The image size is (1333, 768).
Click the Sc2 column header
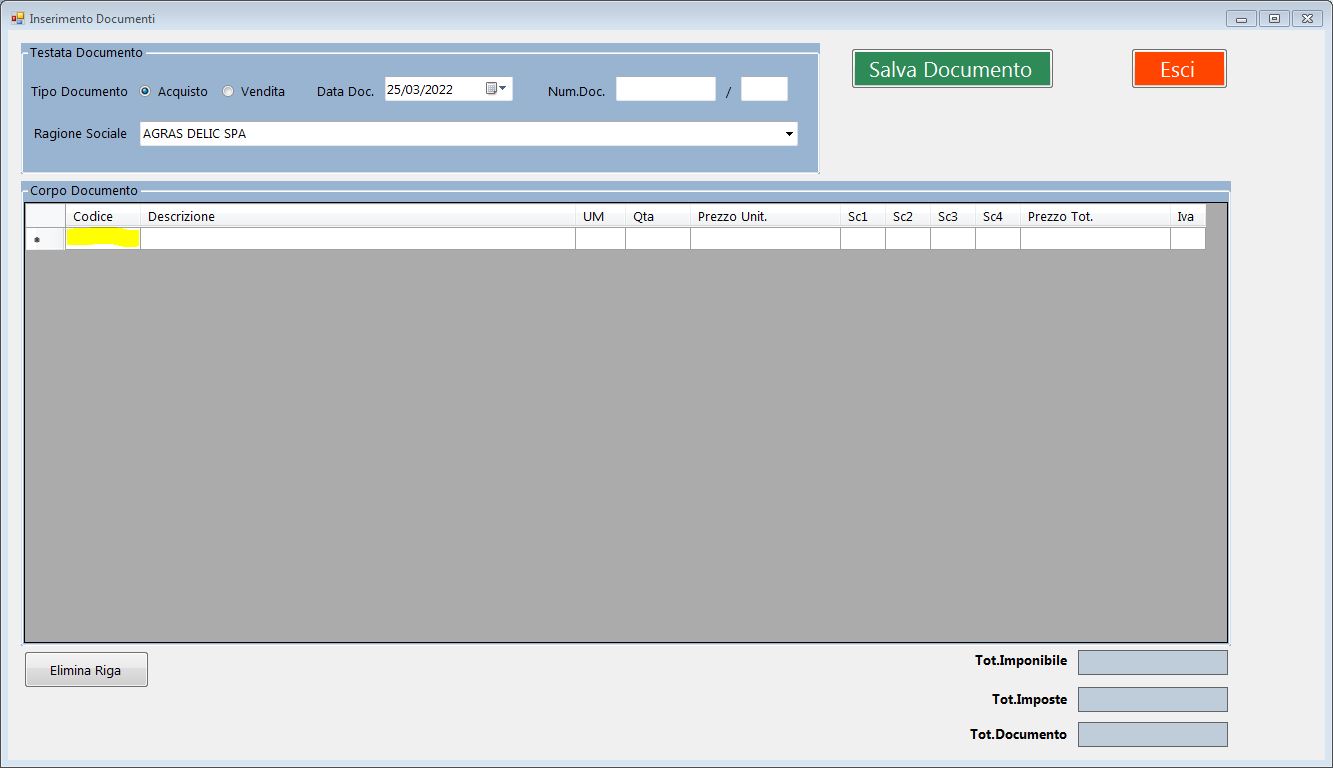click(x=908, y=216)
